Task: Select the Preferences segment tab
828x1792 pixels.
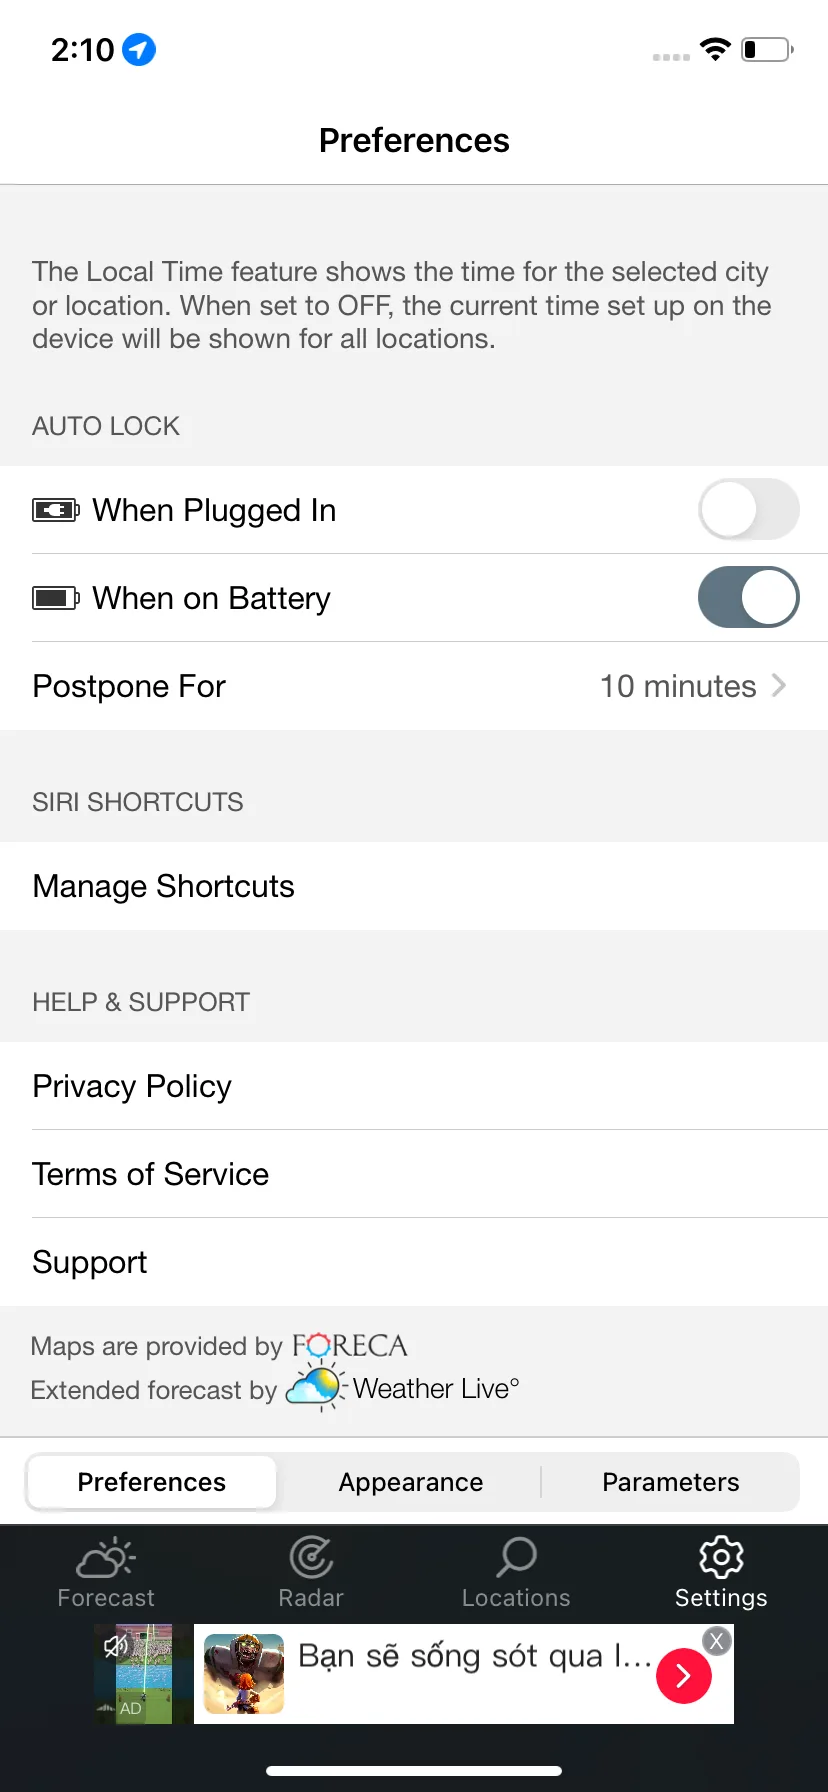Action: 152,1482
